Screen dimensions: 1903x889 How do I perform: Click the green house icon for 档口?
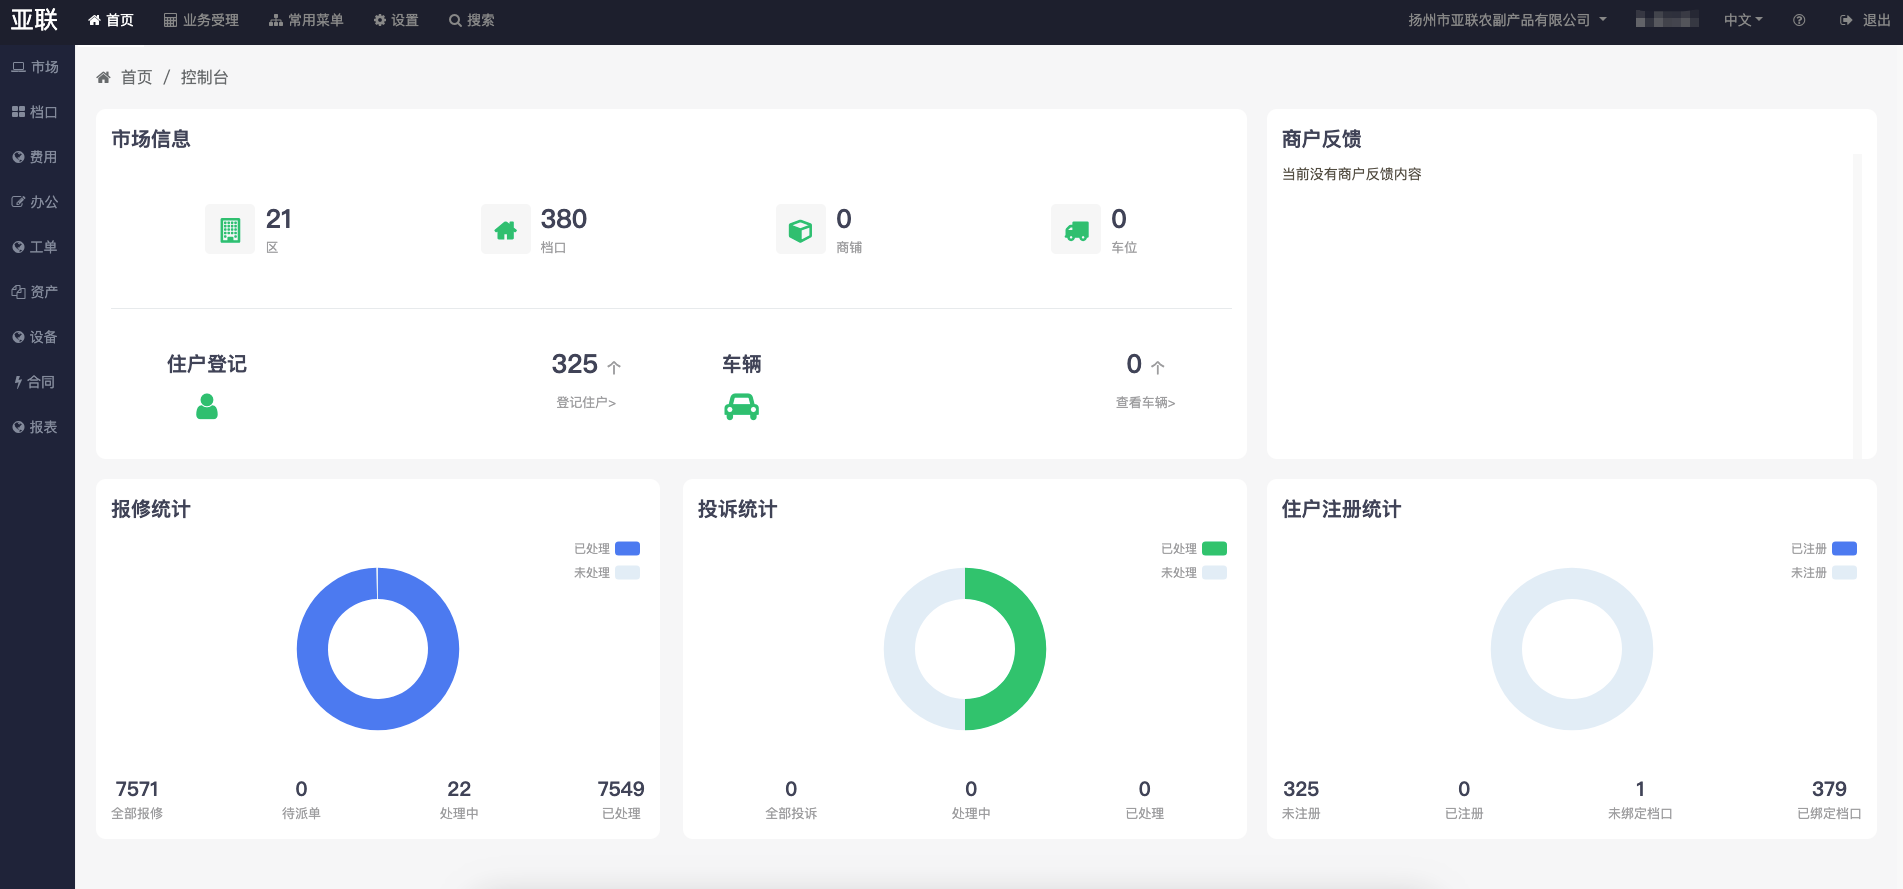pos(506,230)
